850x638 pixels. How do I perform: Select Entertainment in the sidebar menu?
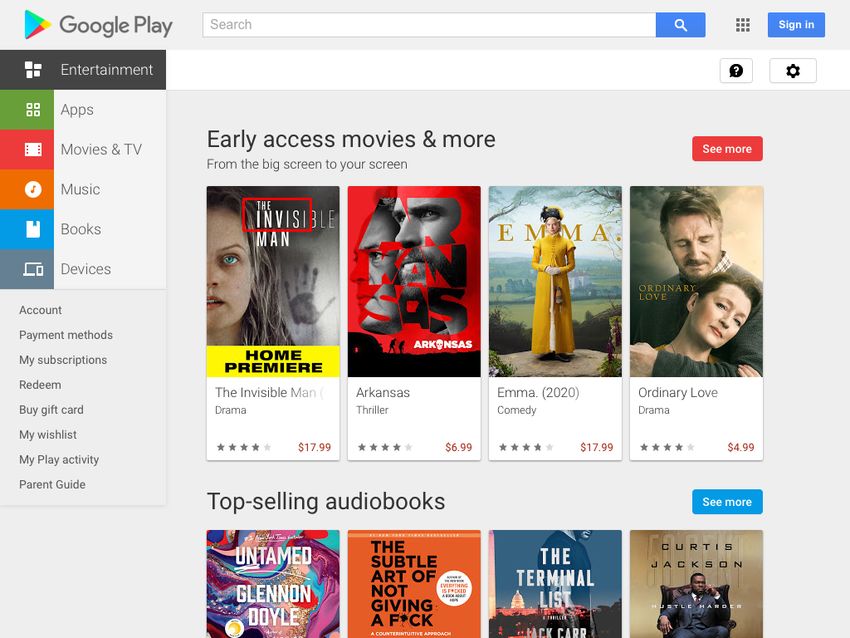[x=83, y=70]
